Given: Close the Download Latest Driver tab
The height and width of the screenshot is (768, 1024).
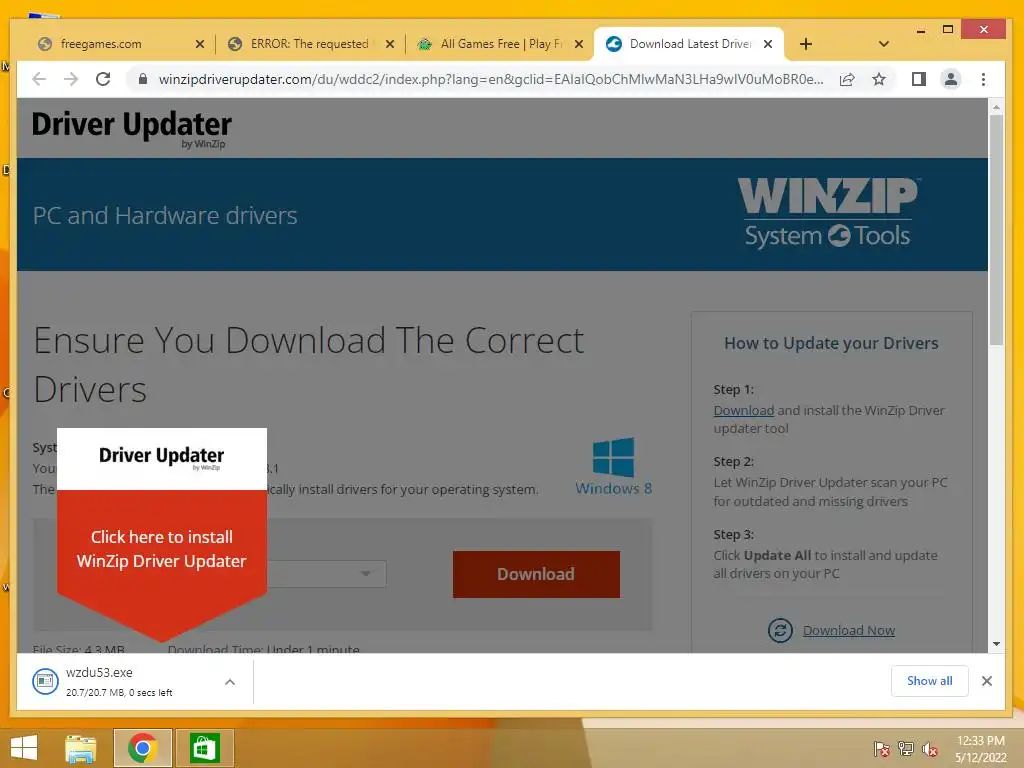Looking at the screenshot, I should click(x=768, y=44).
